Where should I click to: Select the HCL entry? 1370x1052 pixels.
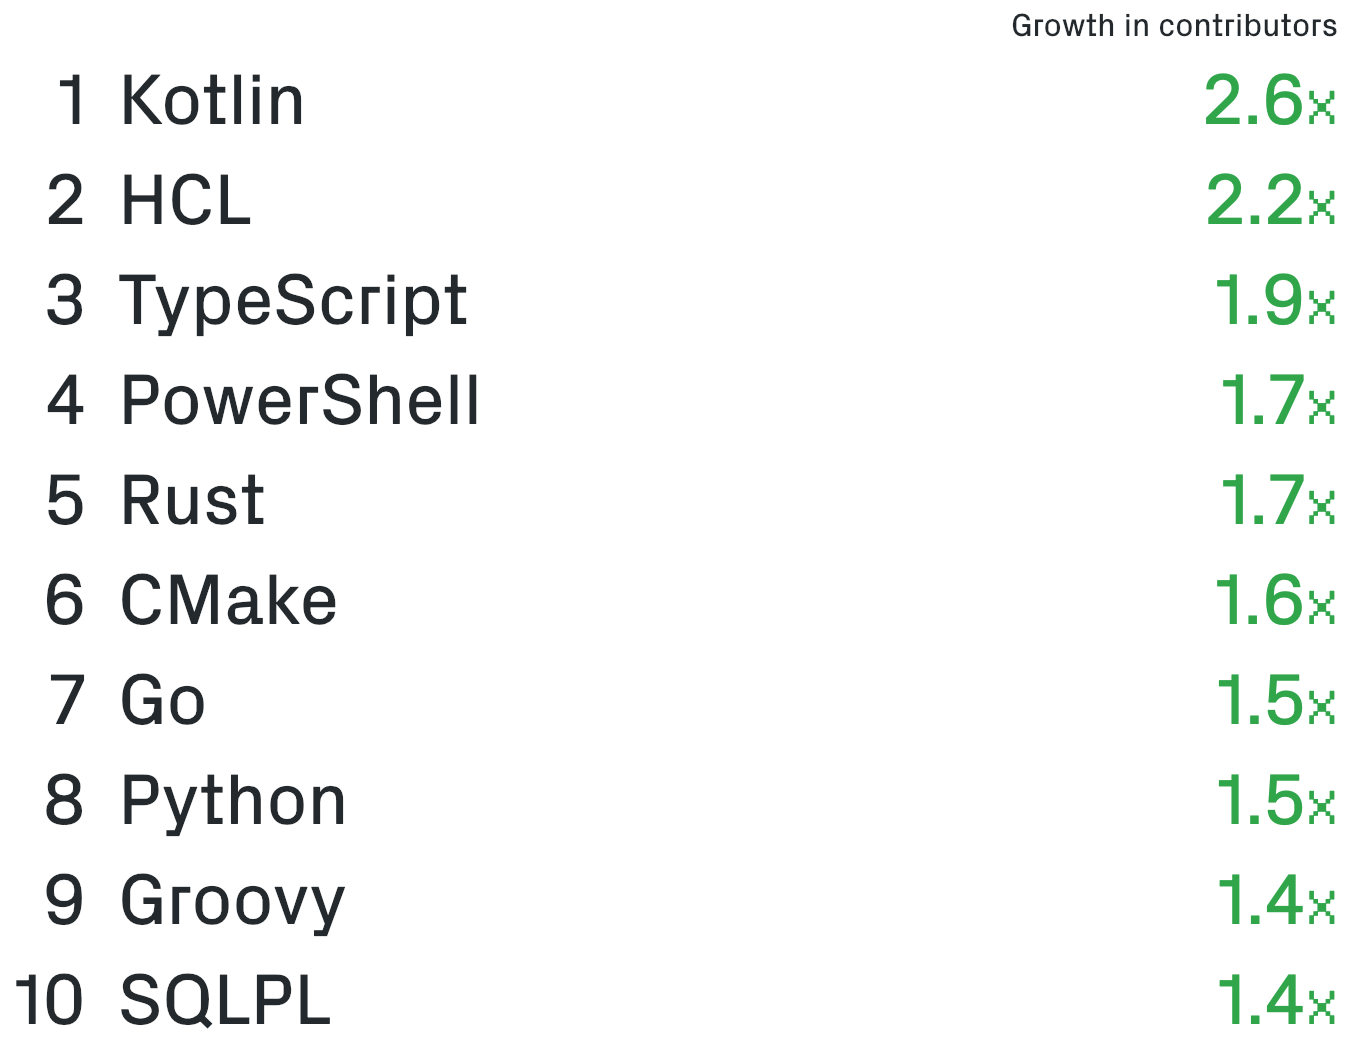185,201
